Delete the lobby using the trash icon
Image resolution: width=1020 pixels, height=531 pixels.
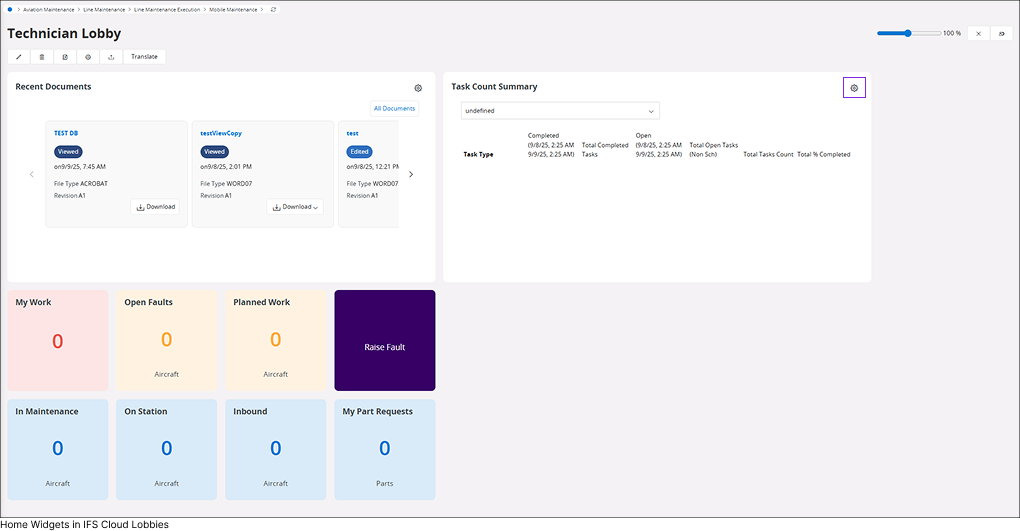[42, 57]
